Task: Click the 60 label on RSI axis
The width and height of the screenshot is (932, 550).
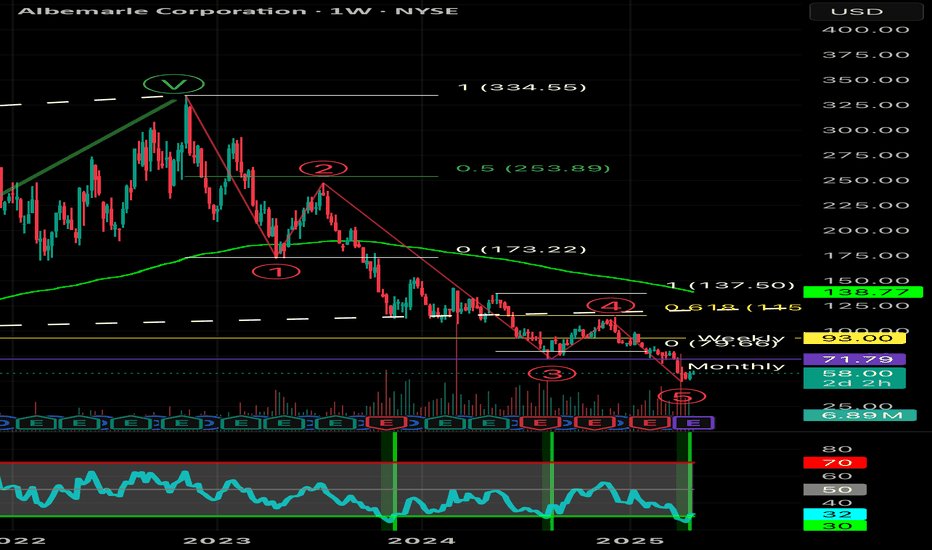Action: [837, 476]
